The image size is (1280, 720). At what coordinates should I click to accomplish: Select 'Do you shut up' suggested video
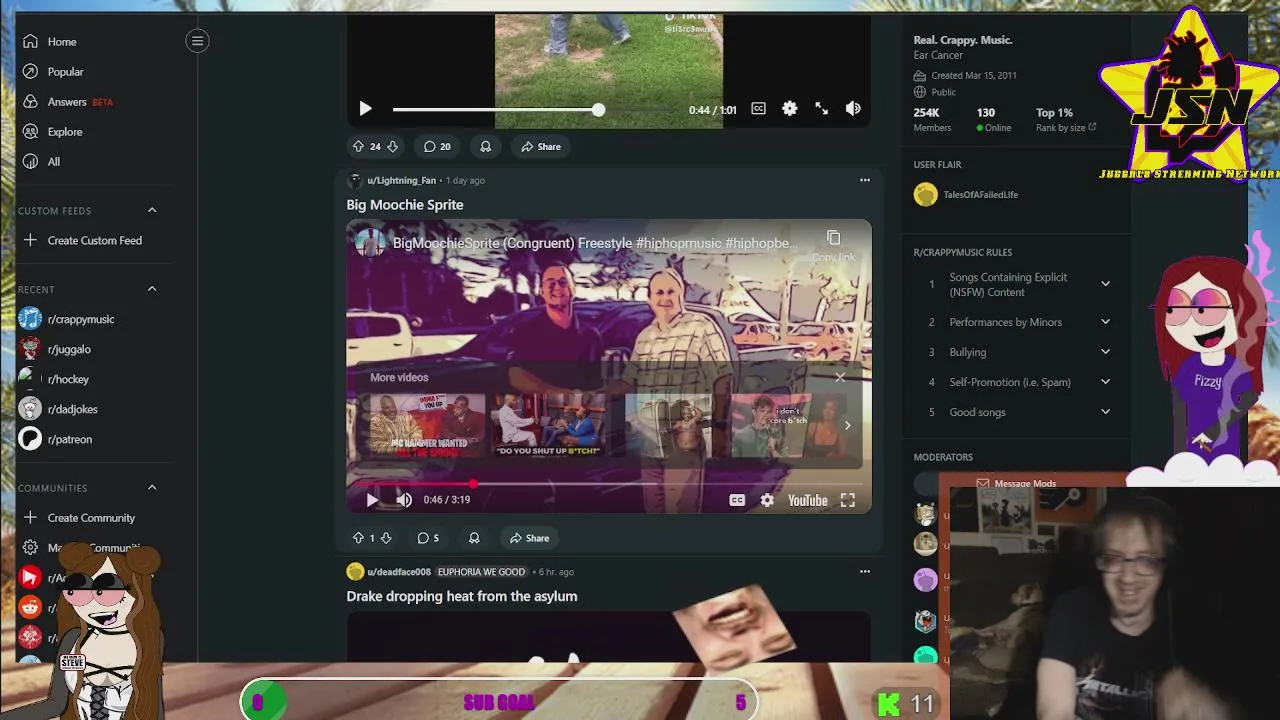(x=548, y=425)
